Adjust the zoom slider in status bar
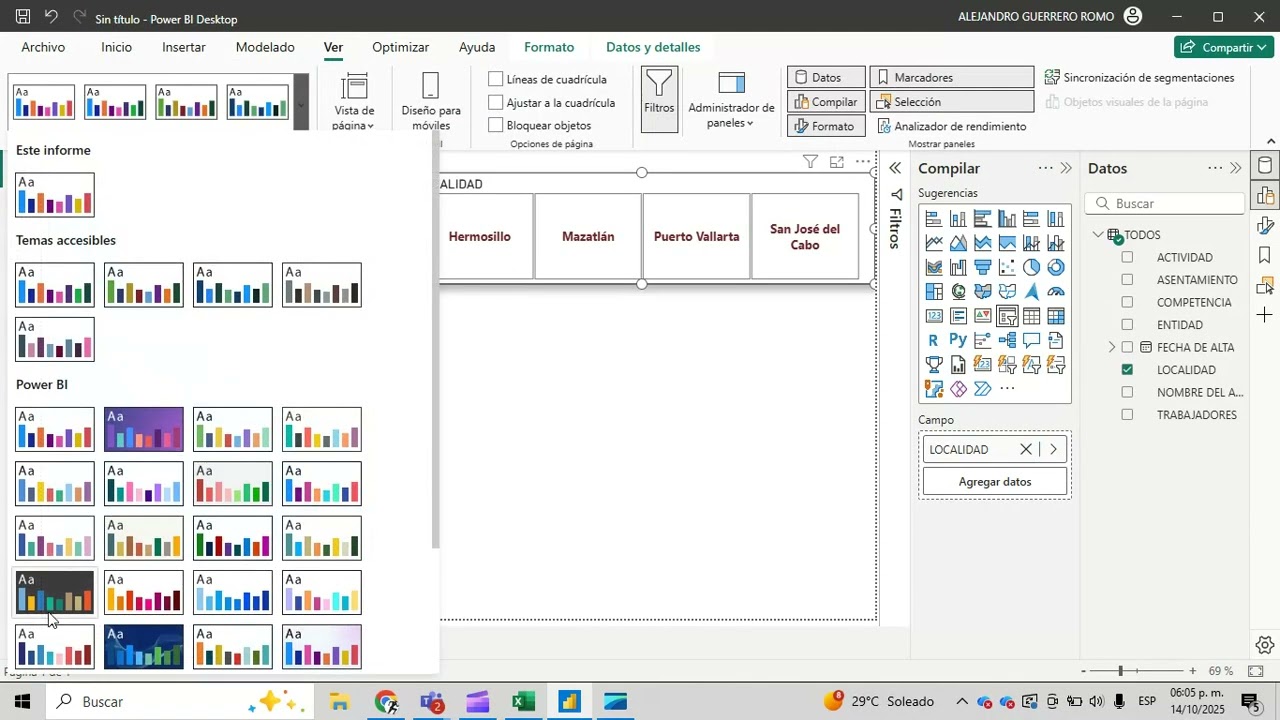Viewport: 1280px width, 720px height. click(1121, 671)
